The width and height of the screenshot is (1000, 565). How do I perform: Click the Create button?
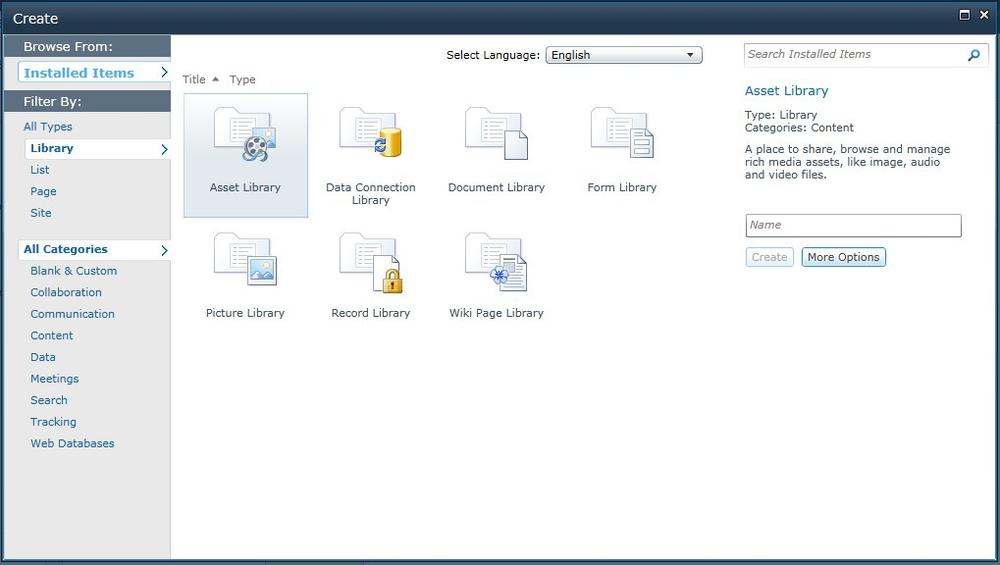(769, 257)
